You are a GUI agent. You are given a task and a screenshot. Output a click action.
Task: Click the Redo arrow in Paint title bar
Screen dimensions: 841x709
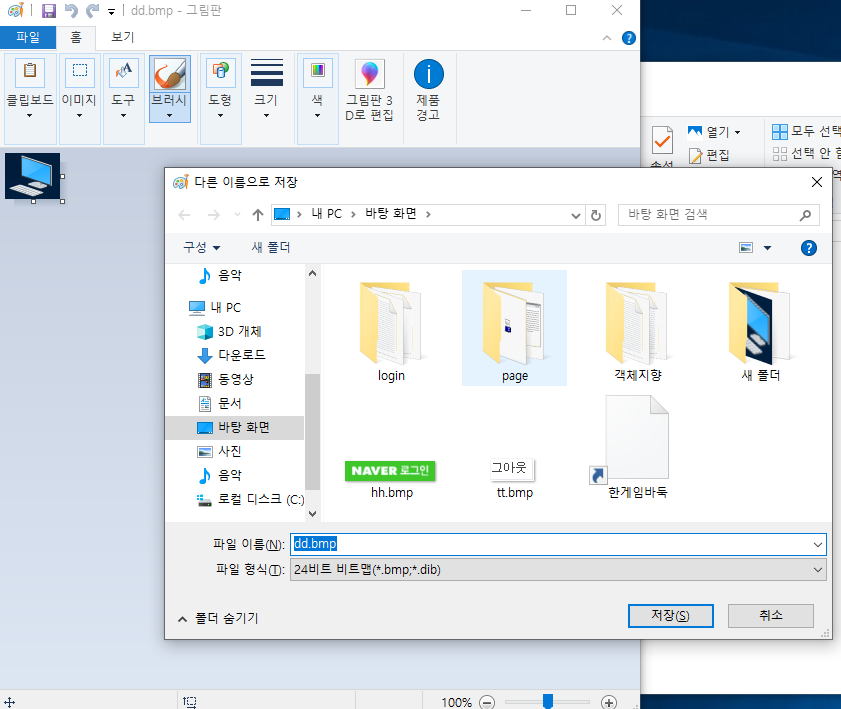(93, 10)
